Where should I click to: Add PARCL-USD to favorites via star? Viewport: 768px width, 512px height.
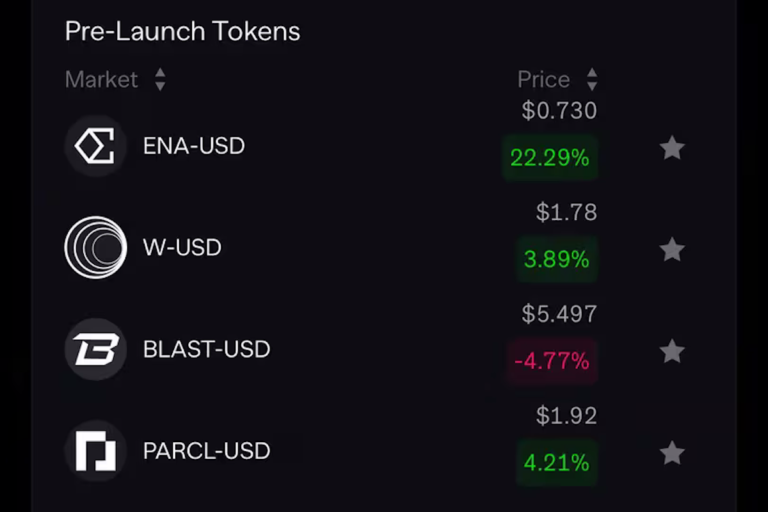(x=672, y=453)
